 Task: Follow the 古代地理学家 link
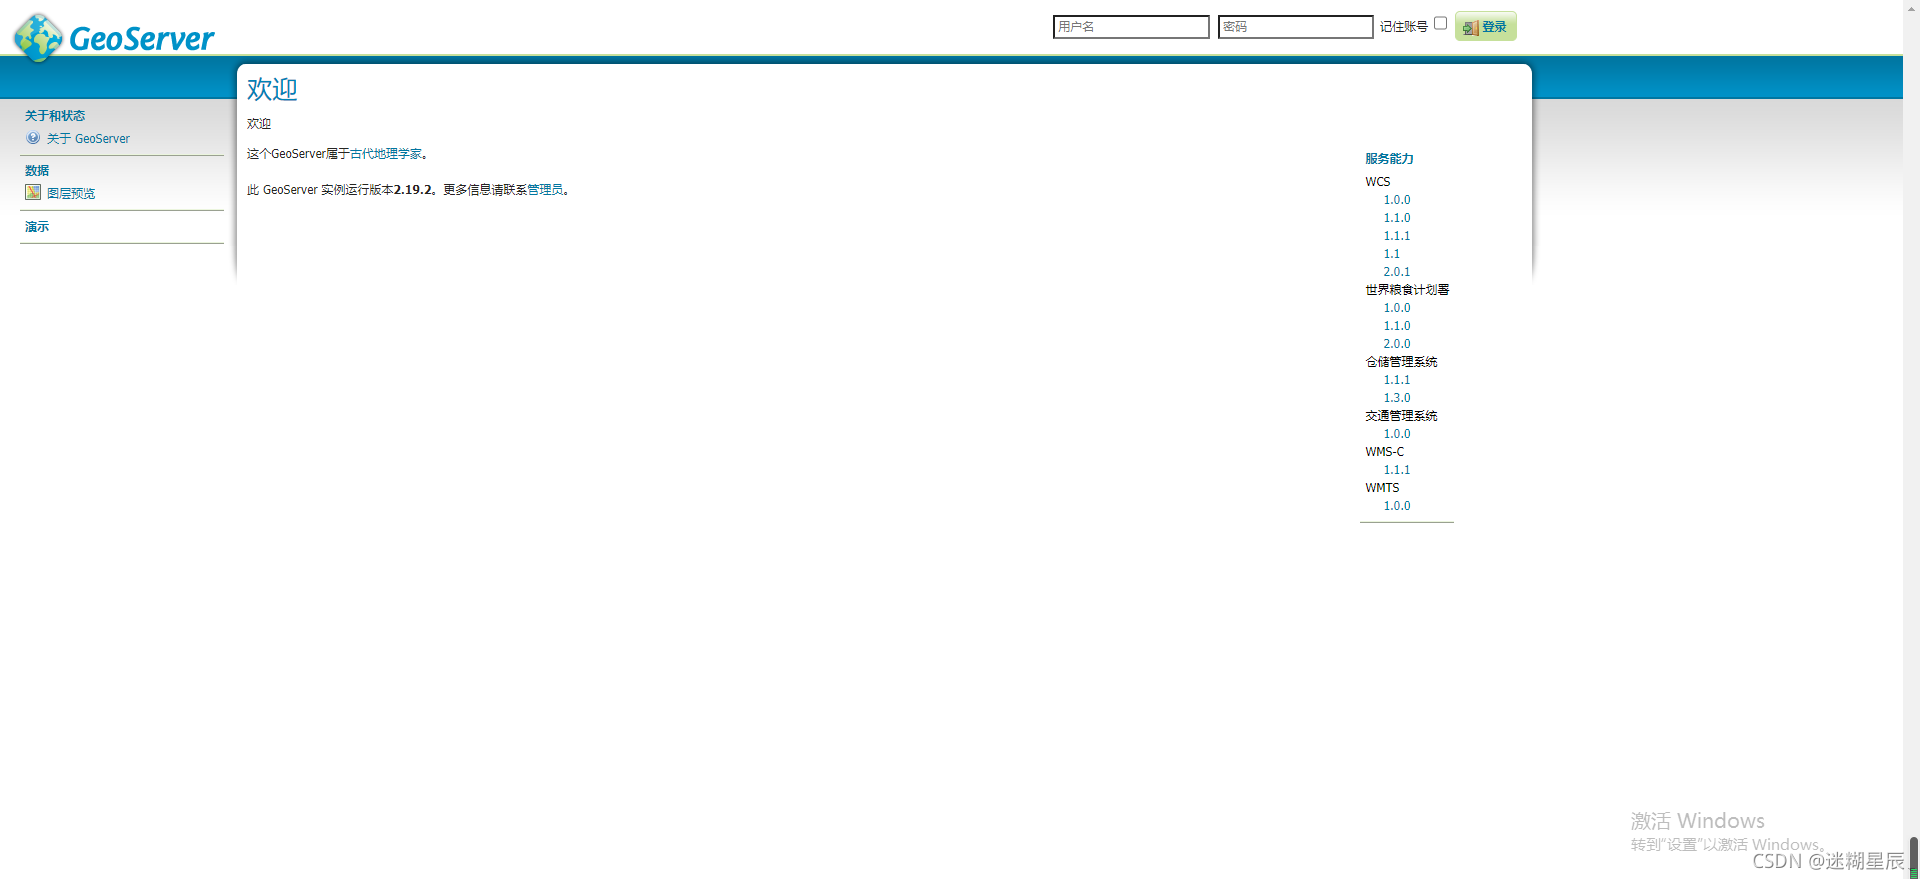pyautogui.click(x=386, y=154)
